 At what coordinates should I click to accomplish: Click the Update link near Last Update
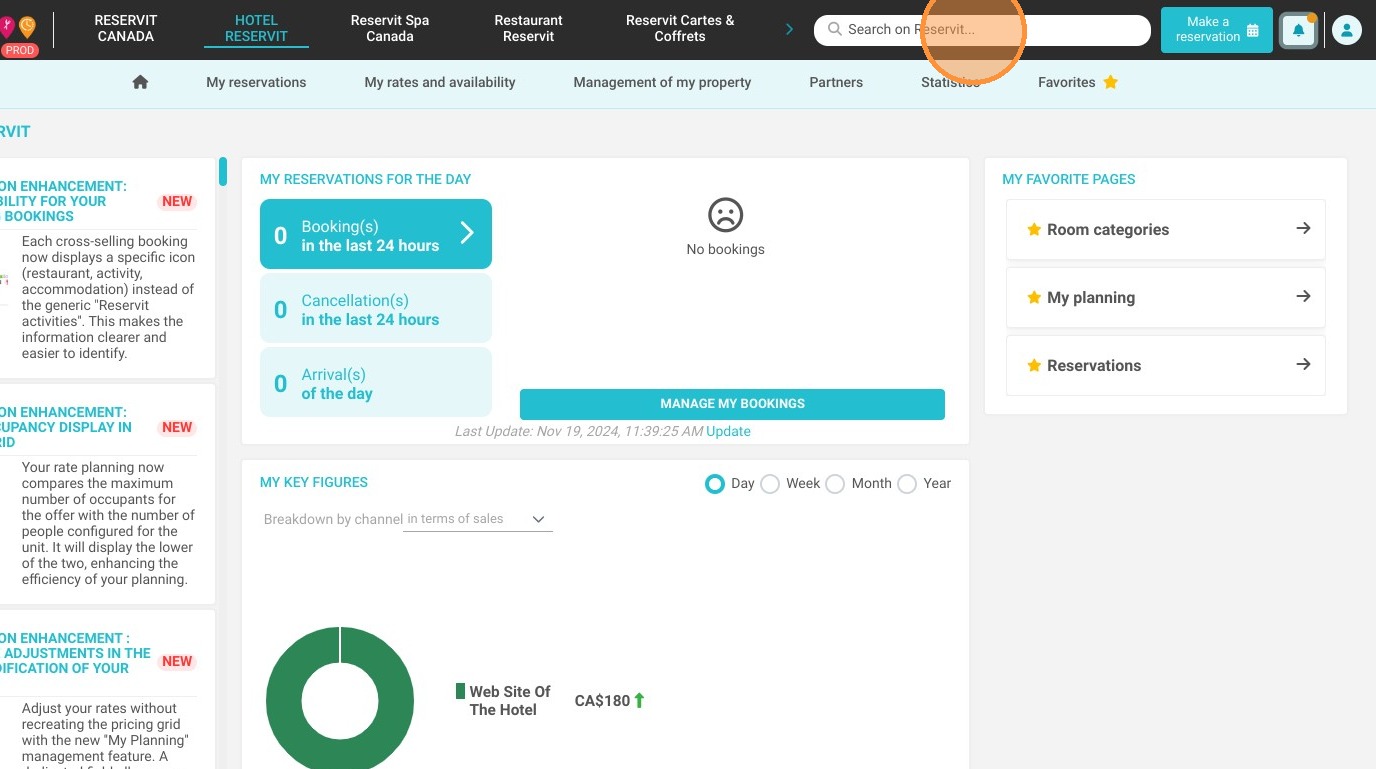728,431
